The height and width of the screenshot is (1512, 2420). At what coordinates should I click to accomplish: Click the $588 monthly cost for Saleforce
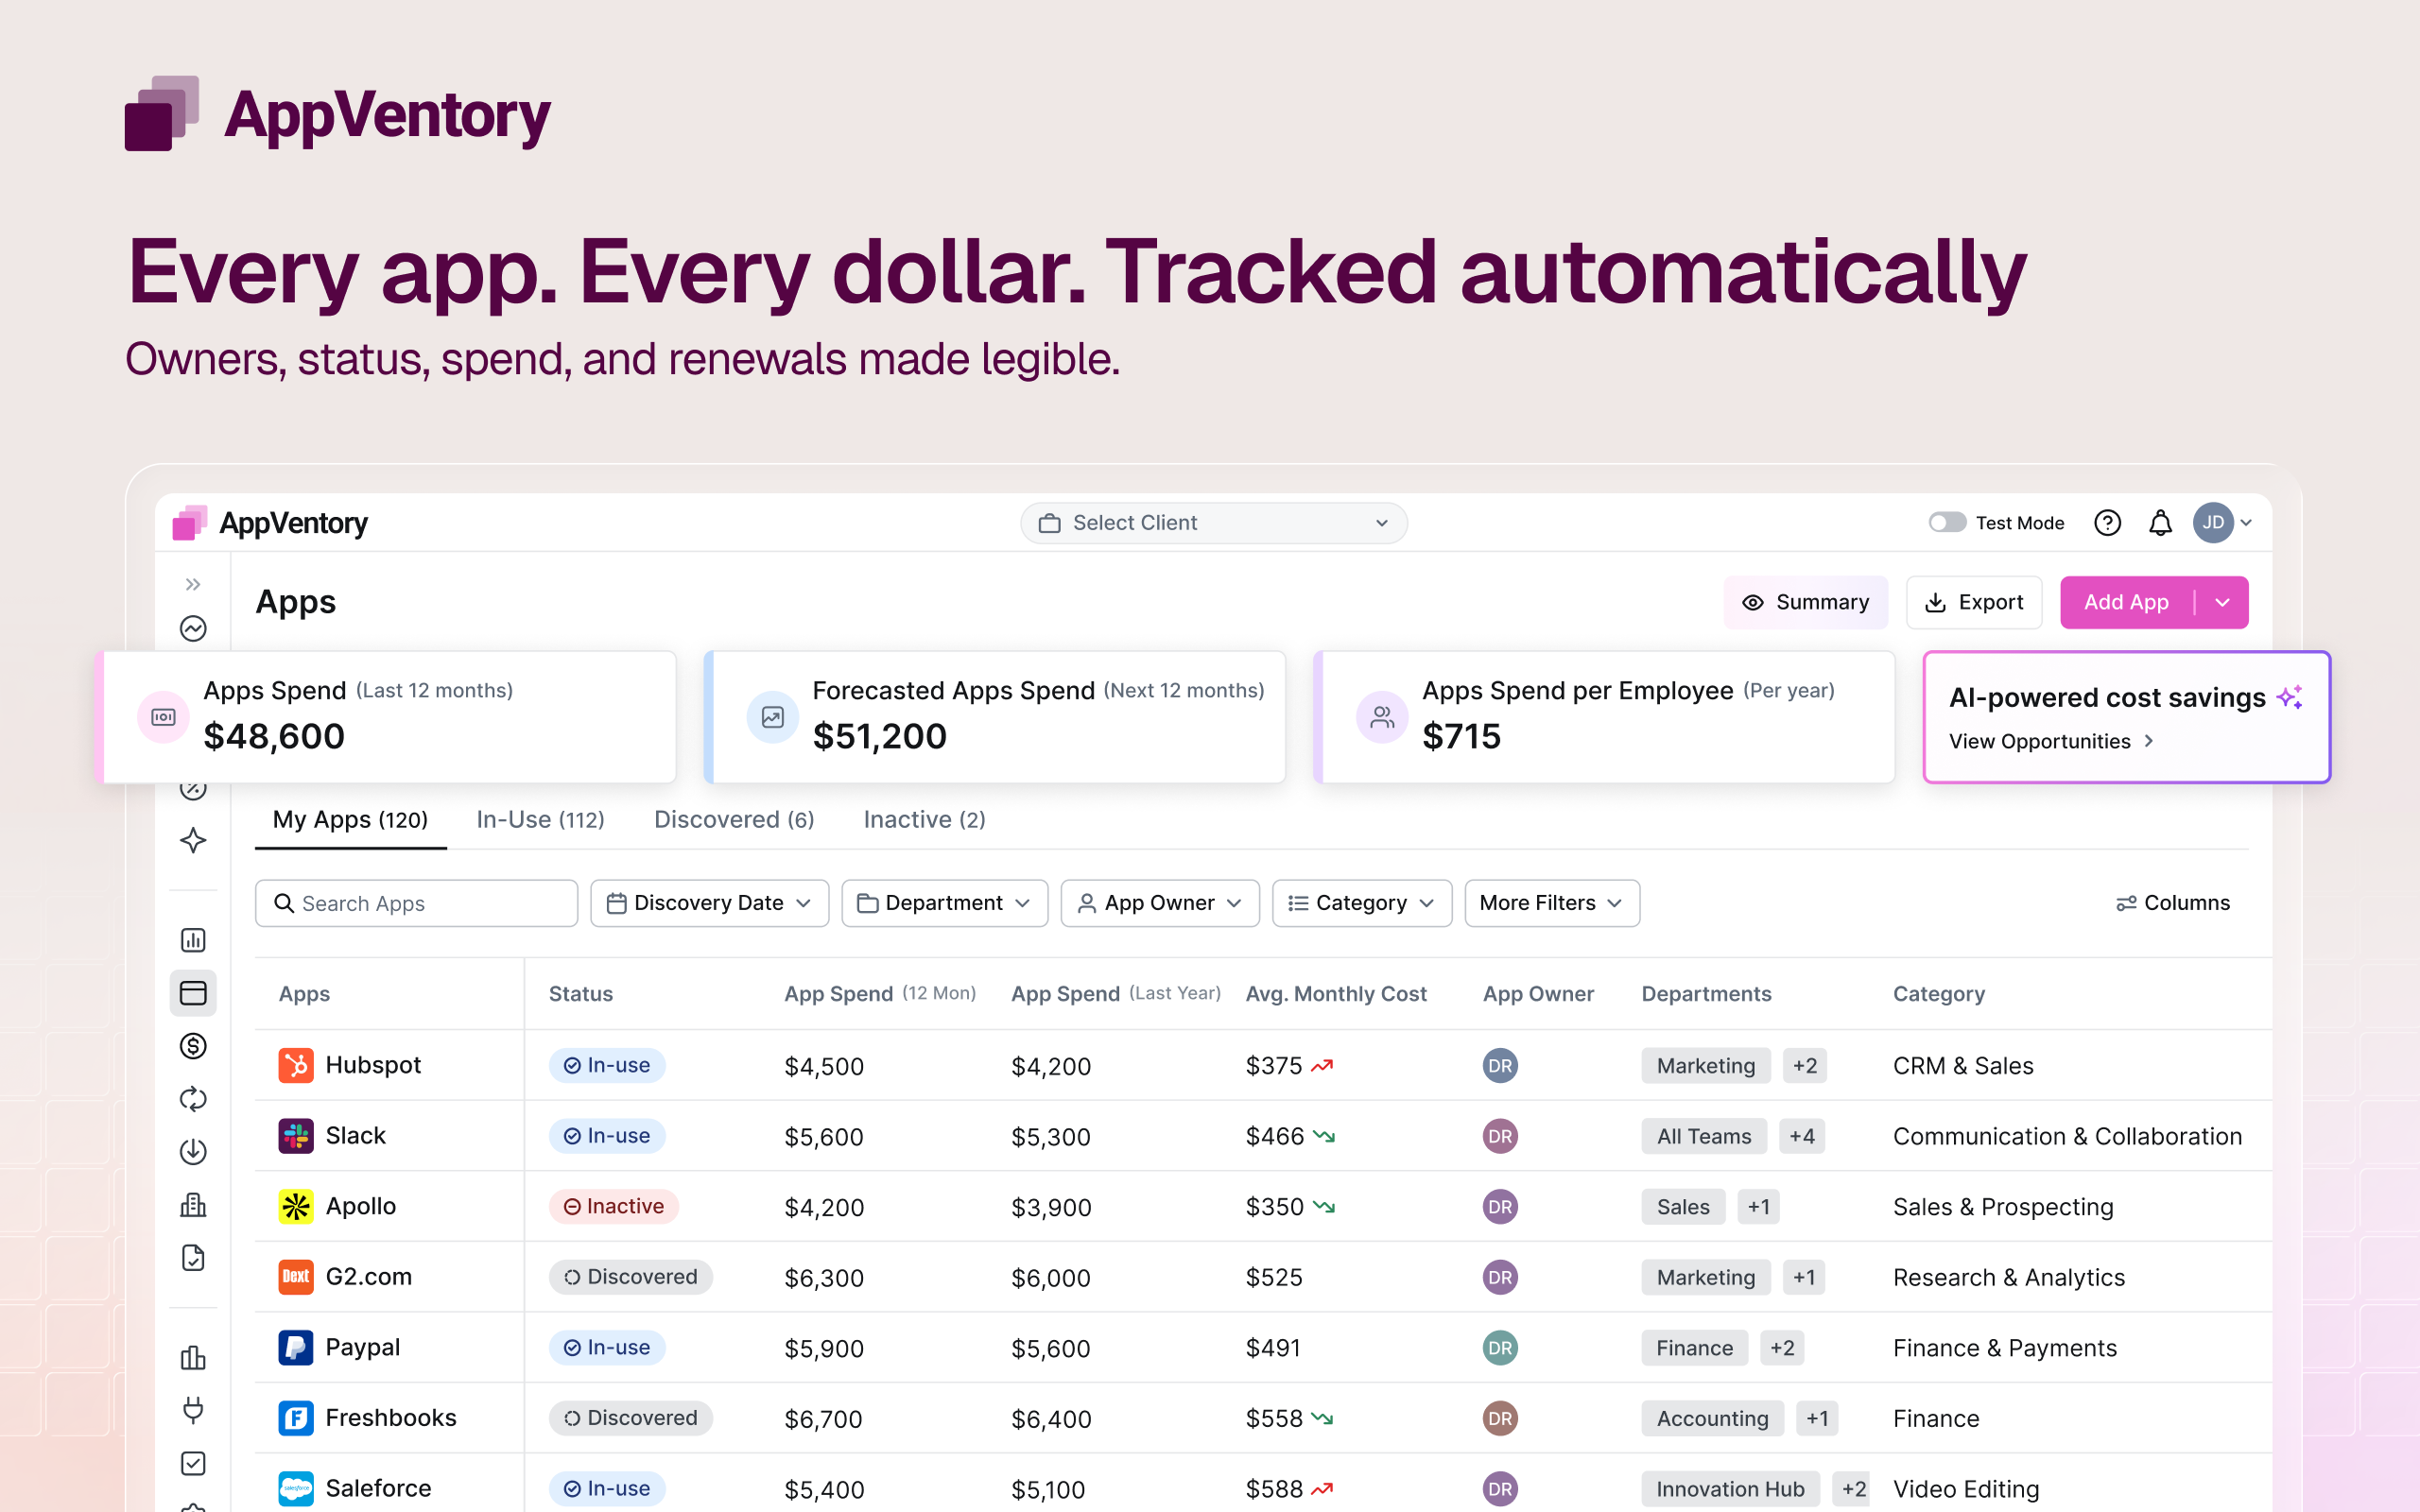click(x=1274, y=1488)
